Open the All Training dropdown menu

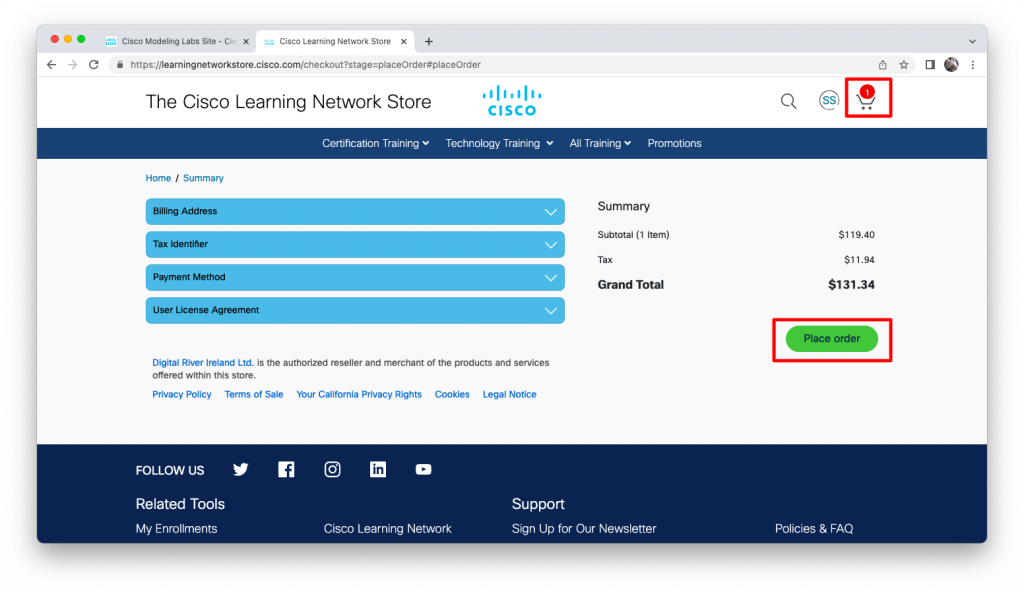click(599, 143)
